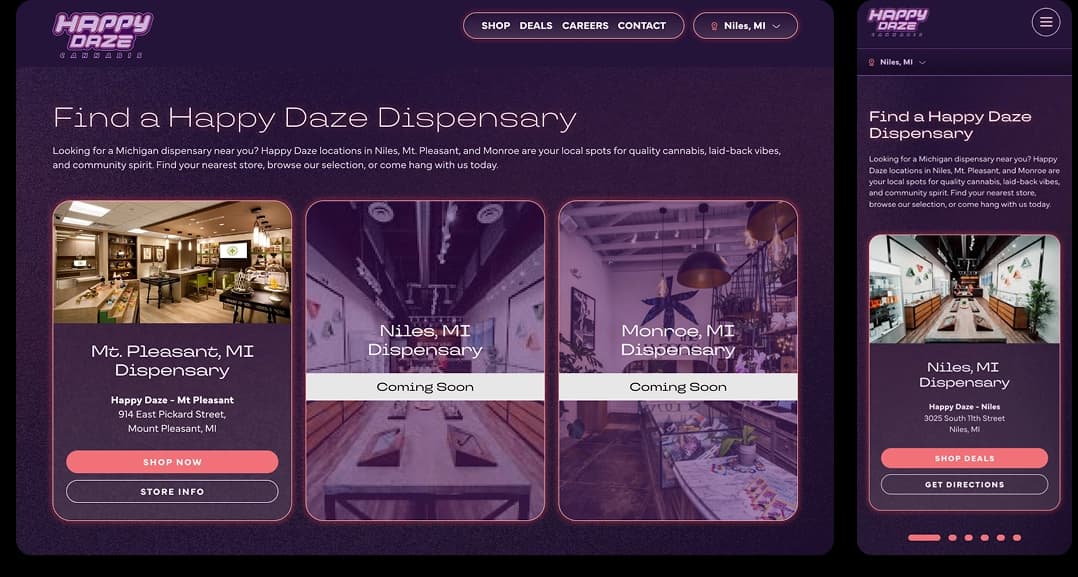Screen dimensions: 1078x577
Task: Click the 'Happy Daze - Niles' store name
Action: click(965, 407)
